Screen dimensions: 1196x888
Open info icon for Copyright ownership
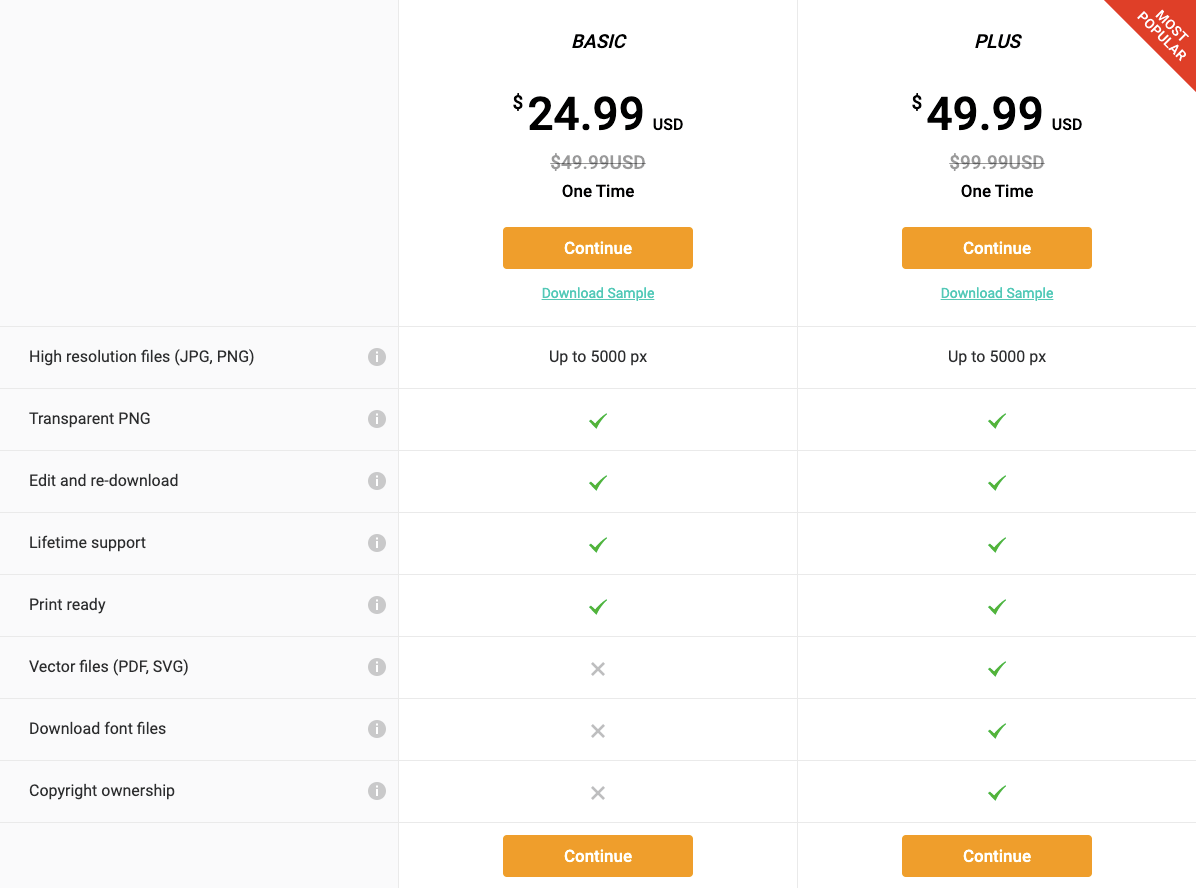(x=377, y=791)
